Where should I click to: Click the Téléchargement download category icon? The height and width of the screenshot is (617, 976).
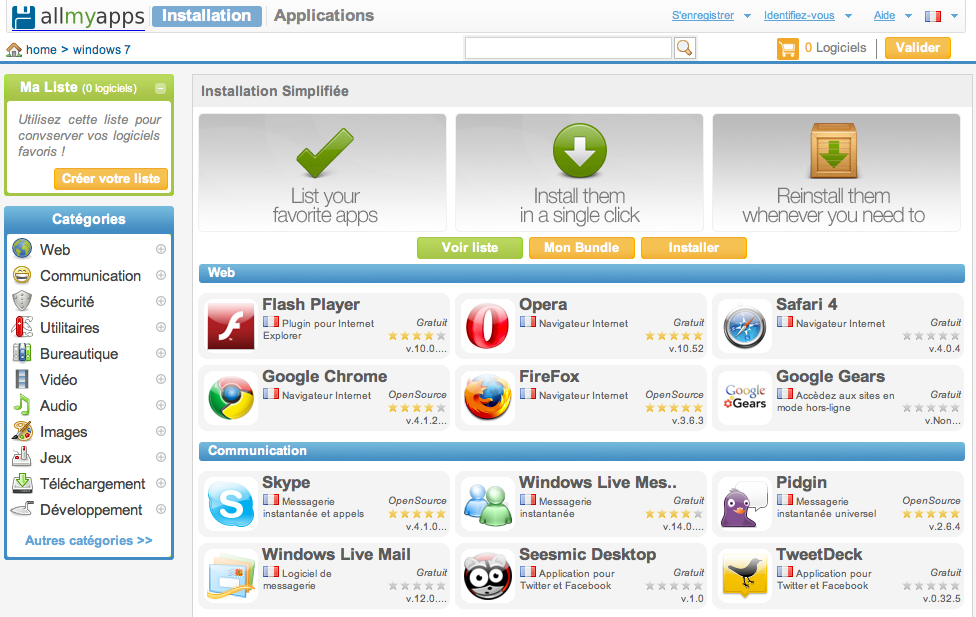click(22, 483)
